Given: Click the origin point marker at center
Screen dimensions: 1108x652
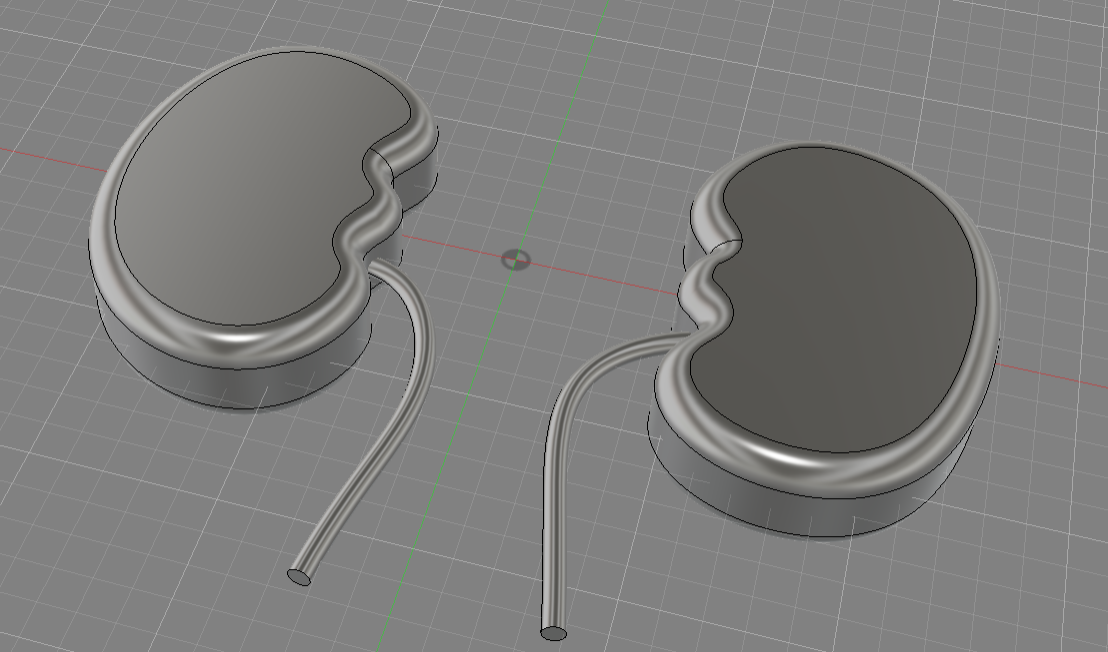Looking at the screenshot, I should pyautogui.click(x=515, y=260).
